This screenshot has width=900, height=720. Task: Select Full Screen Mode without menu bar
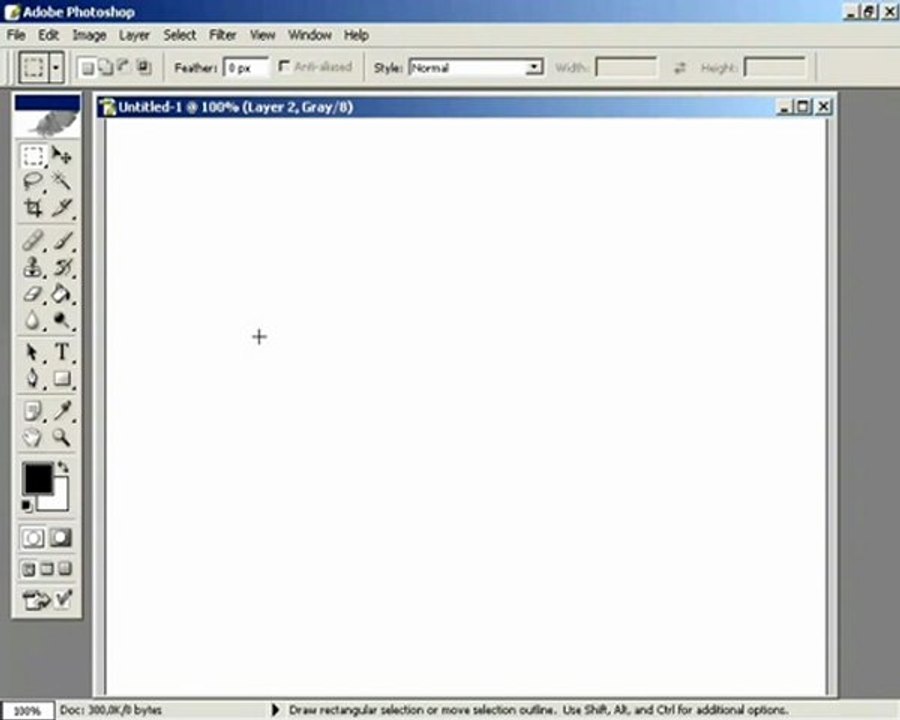click(65, 569)
